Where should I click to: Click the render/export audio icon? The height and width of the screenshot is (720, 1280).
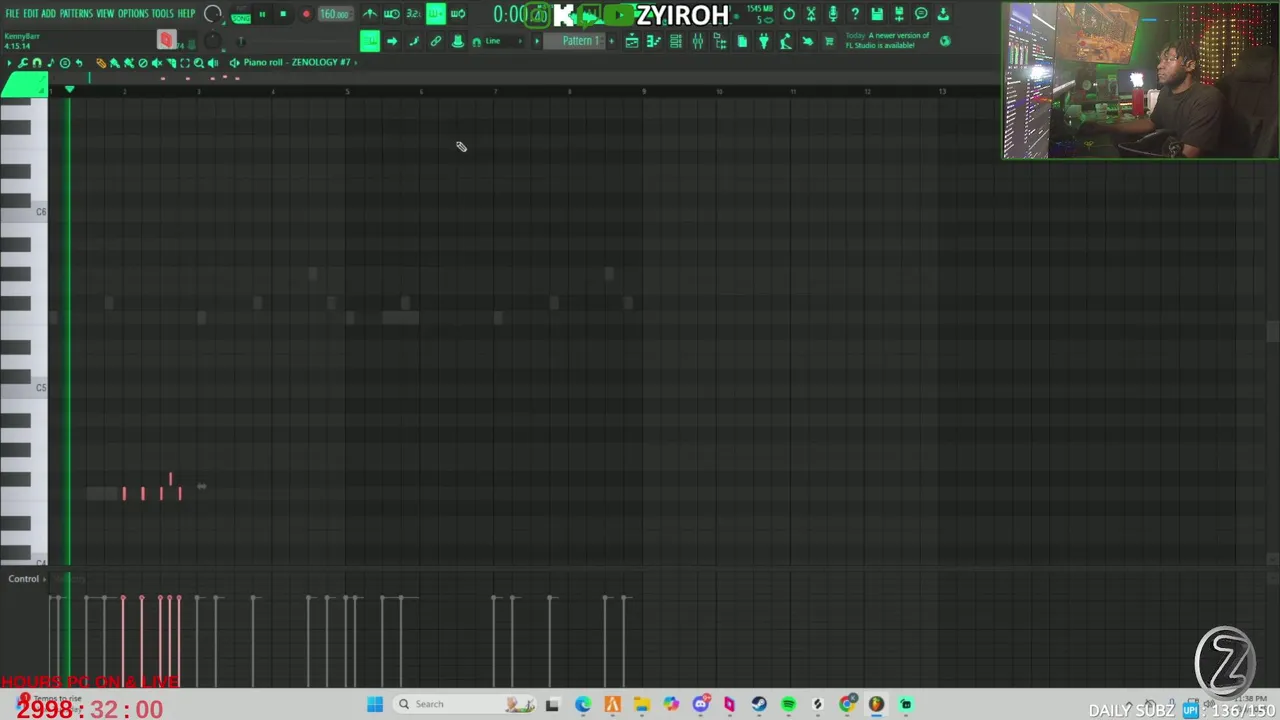[x=899, y=14]
